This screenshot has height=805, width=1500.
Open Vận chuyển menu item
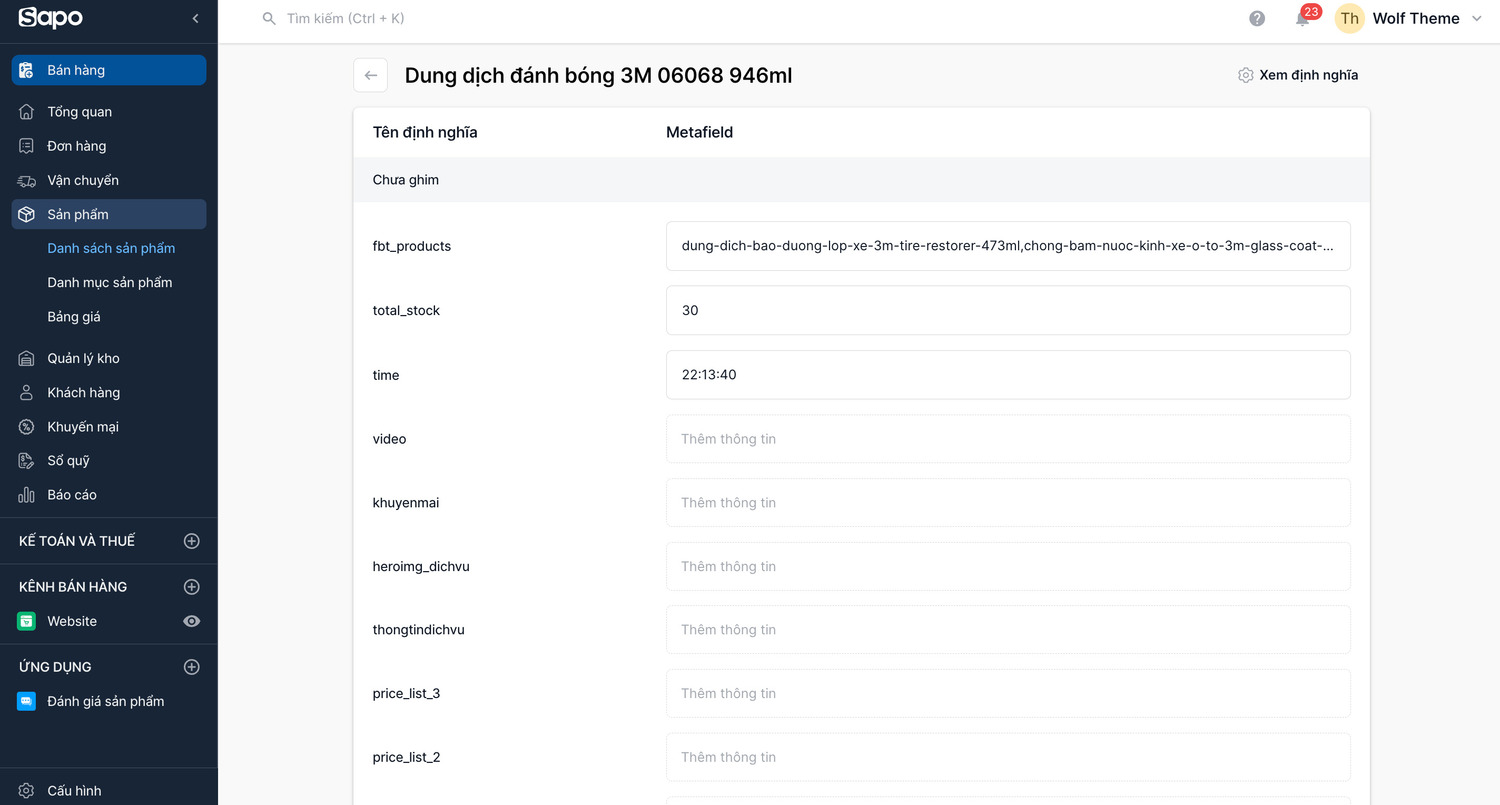point(109,180)
